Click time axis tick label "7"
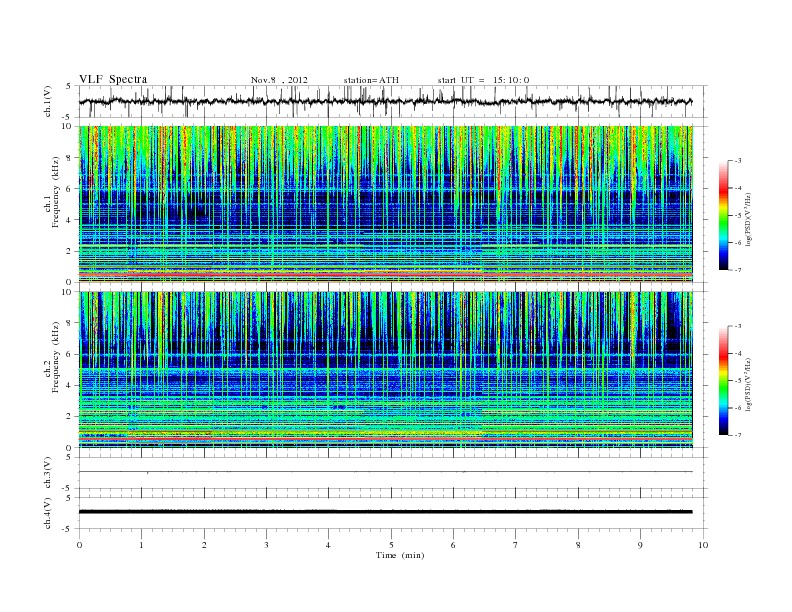Image resolution: width=792 pixels, height=612 pixels. [516, 545]
